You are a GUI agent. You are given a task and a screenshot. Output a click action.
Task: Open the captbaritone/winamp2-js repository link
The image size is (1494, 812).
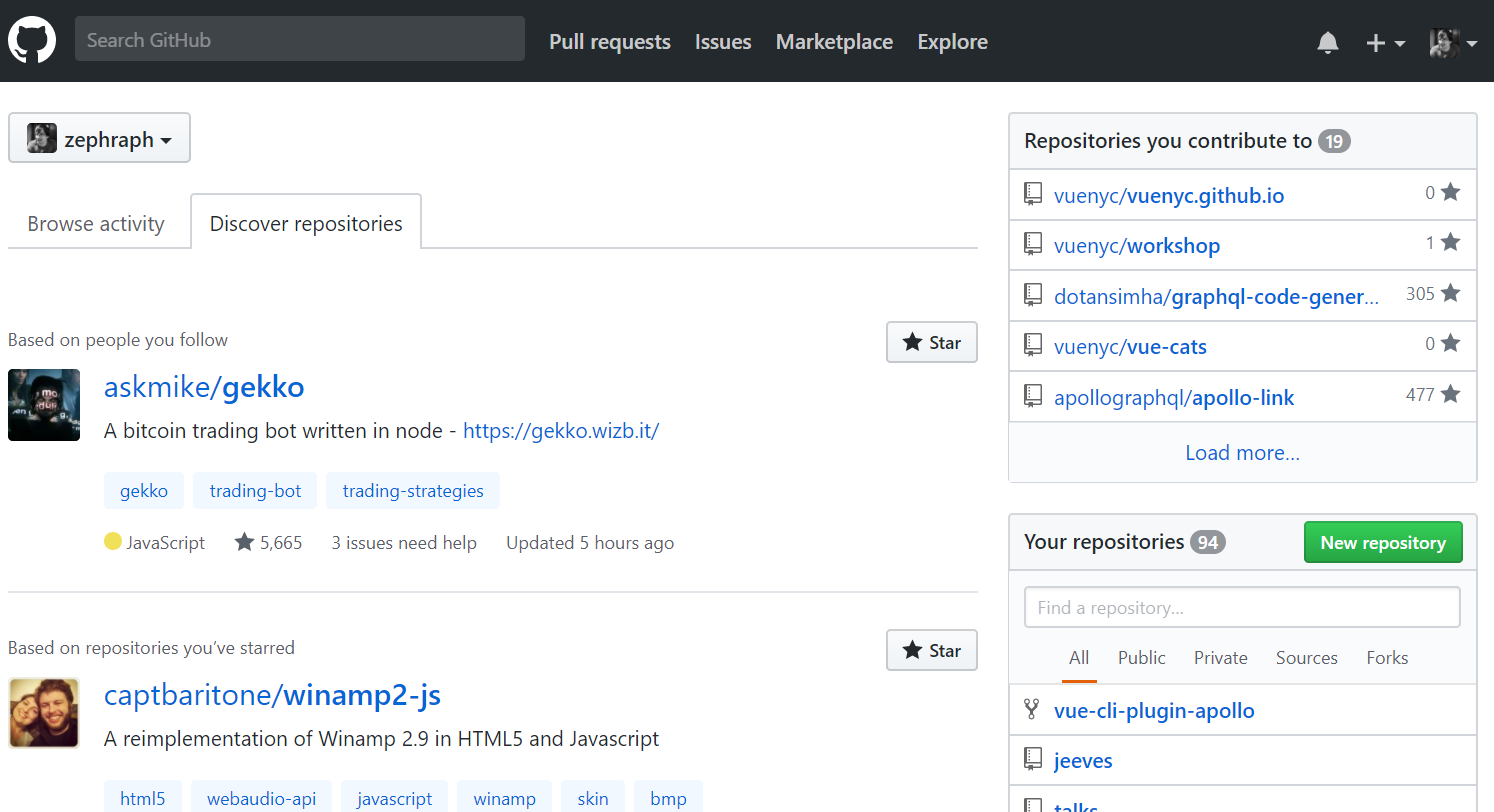click(272, 694)
